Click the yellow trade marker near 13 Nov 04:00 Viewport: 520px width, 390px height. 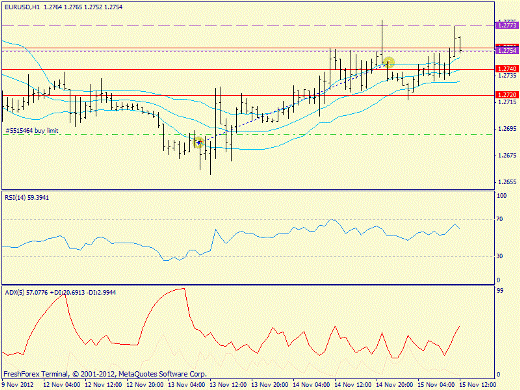point(199,143)
